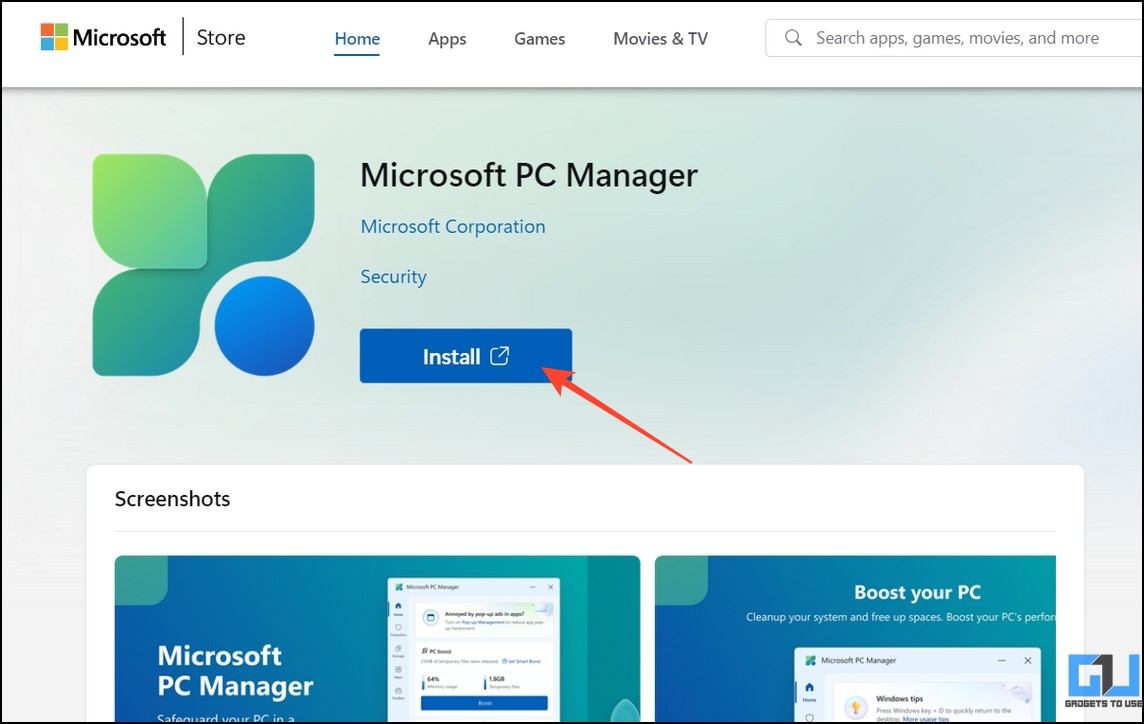Open the Movies & TV tab
1144x724 pixels.
[660, 39]
